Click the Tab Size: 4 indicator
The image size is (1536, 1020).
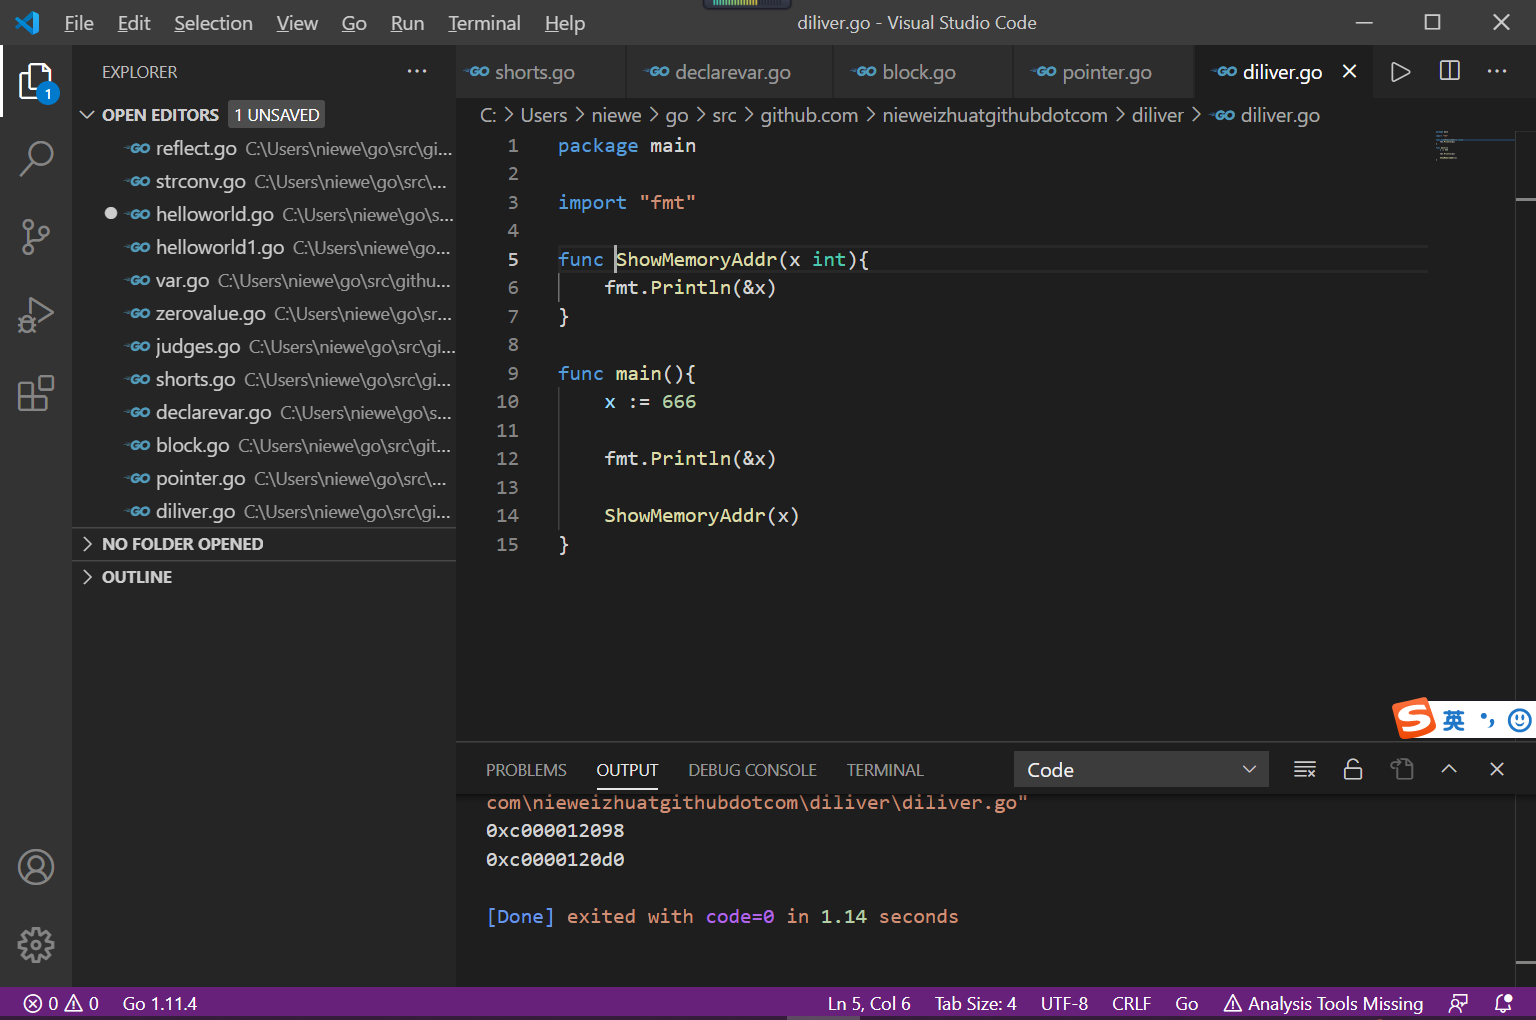point(975,1003)
